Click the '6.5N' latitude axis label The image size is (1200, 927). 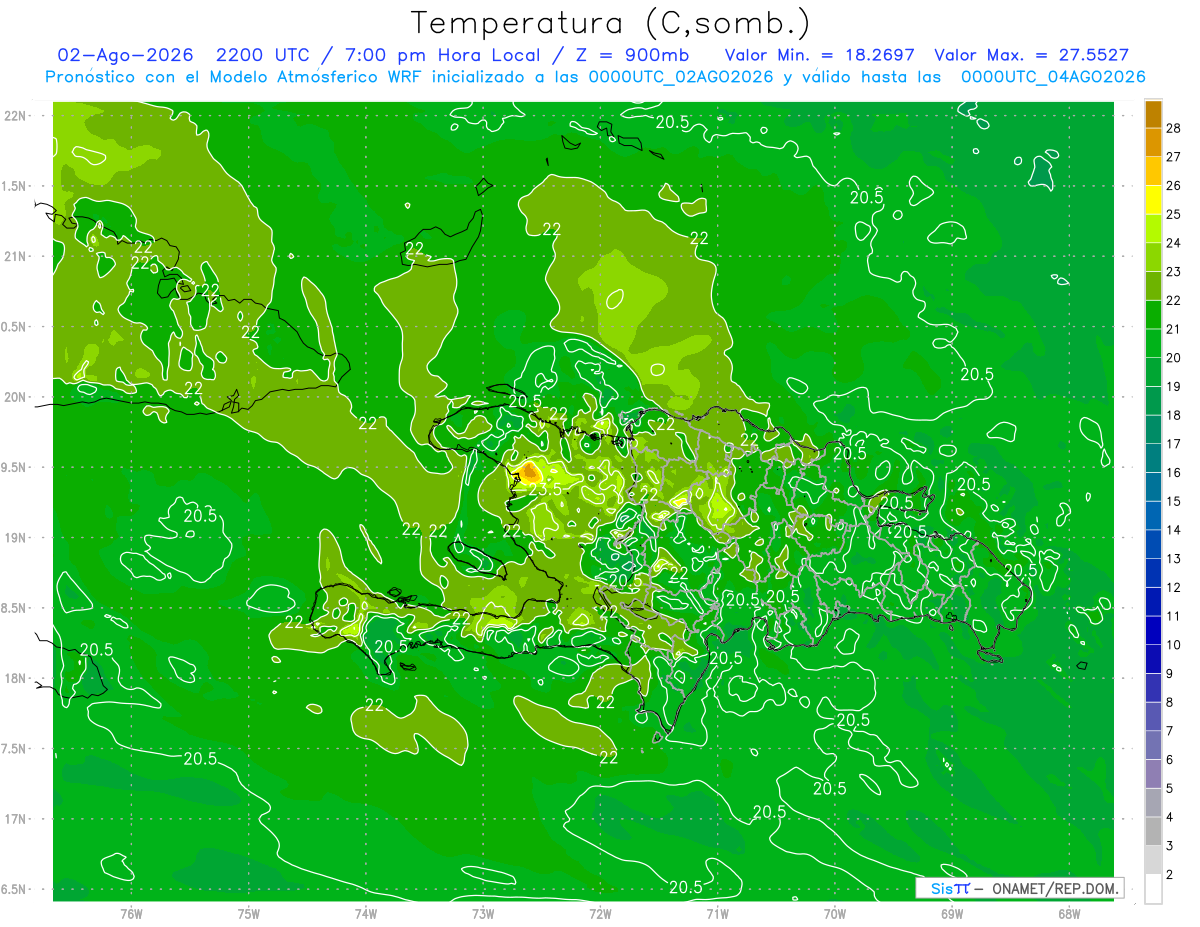tap(15, 890)
